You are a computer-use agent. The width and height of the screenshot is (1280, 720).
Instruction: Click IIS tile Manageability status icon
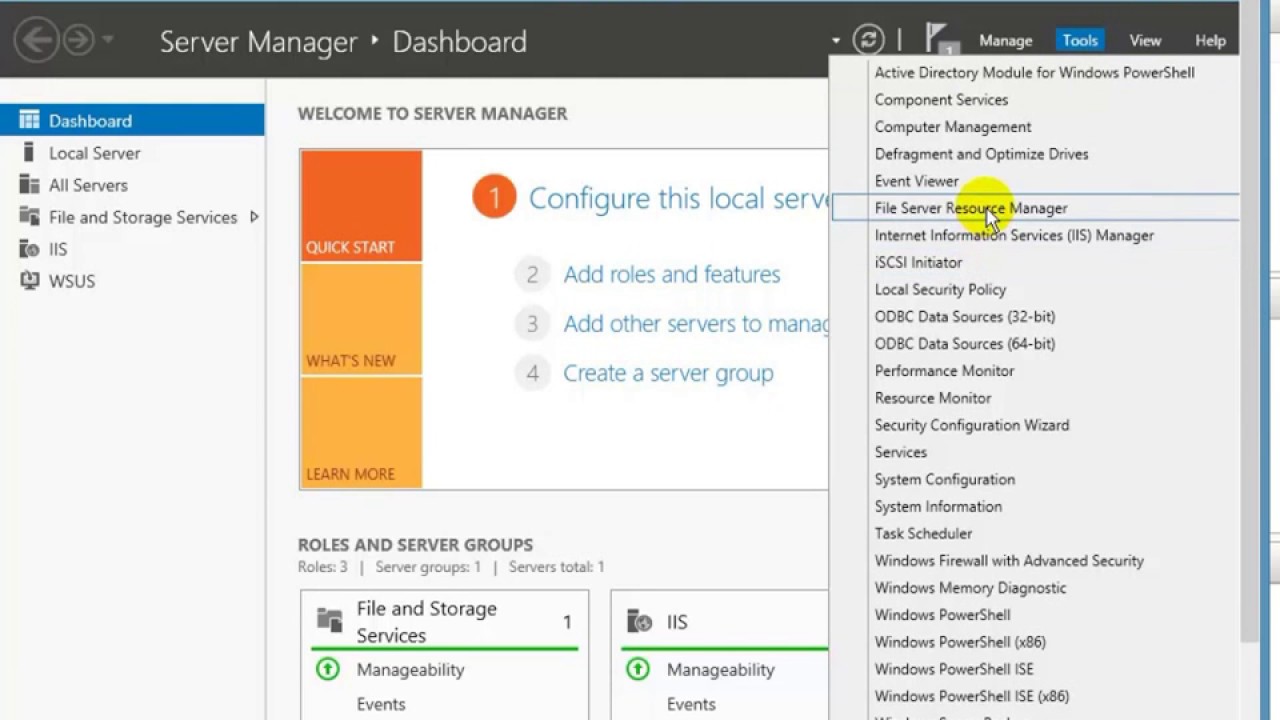click(638, 669)
